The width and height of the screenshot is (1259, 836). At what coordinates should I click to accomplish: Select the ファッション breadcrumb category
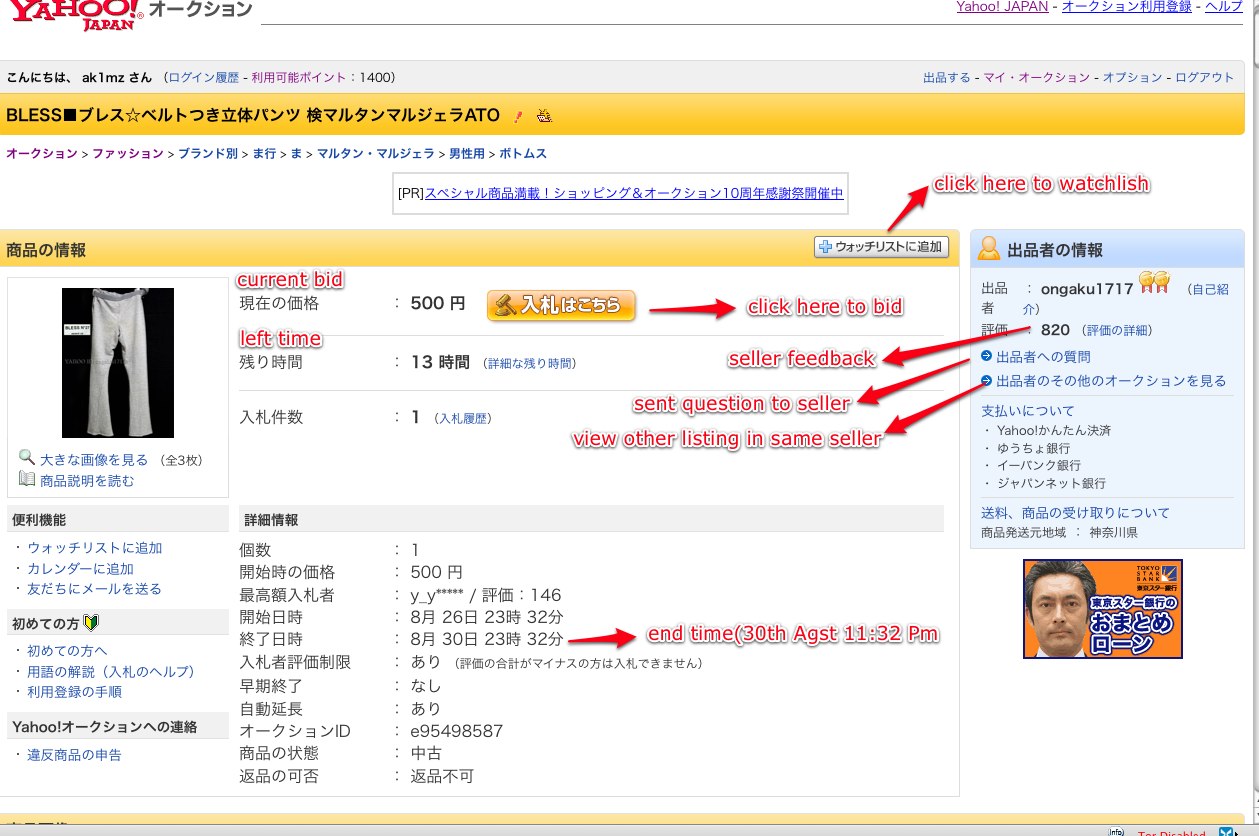[x=128, y=153]
